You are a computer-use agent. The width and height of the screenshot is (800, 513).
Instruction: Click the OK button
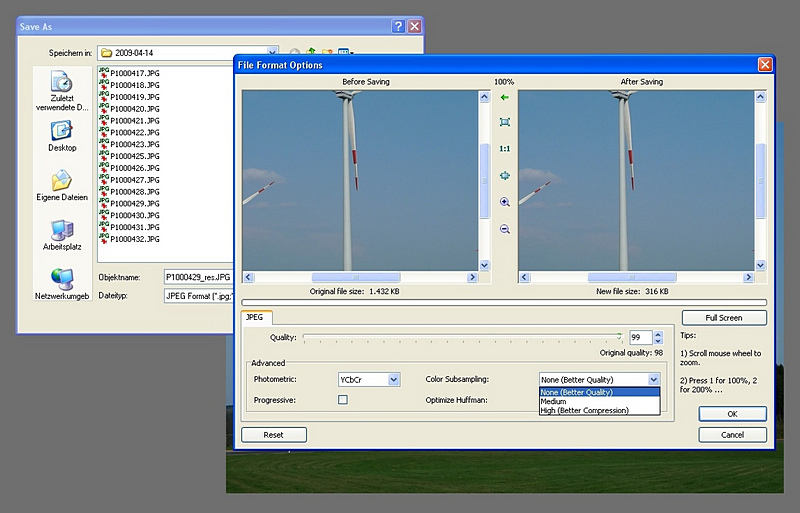pos(732,414)
